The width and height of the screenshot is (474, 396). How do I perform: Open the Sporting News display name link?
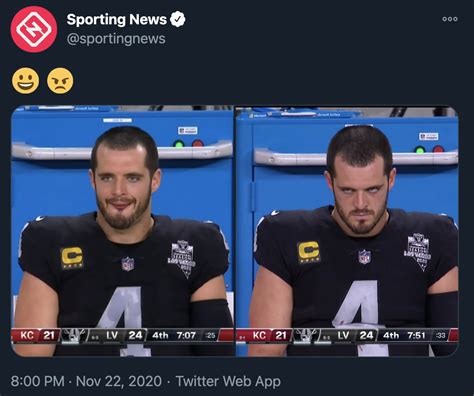[116, 19]
